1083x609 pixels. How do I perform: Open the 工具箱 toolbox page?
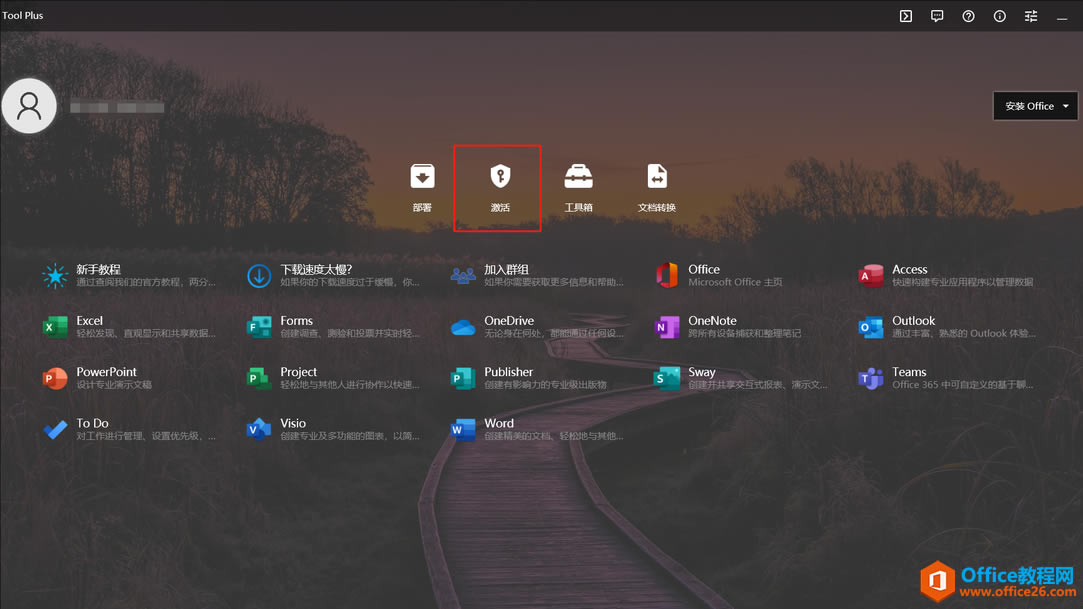click(578, 188)
